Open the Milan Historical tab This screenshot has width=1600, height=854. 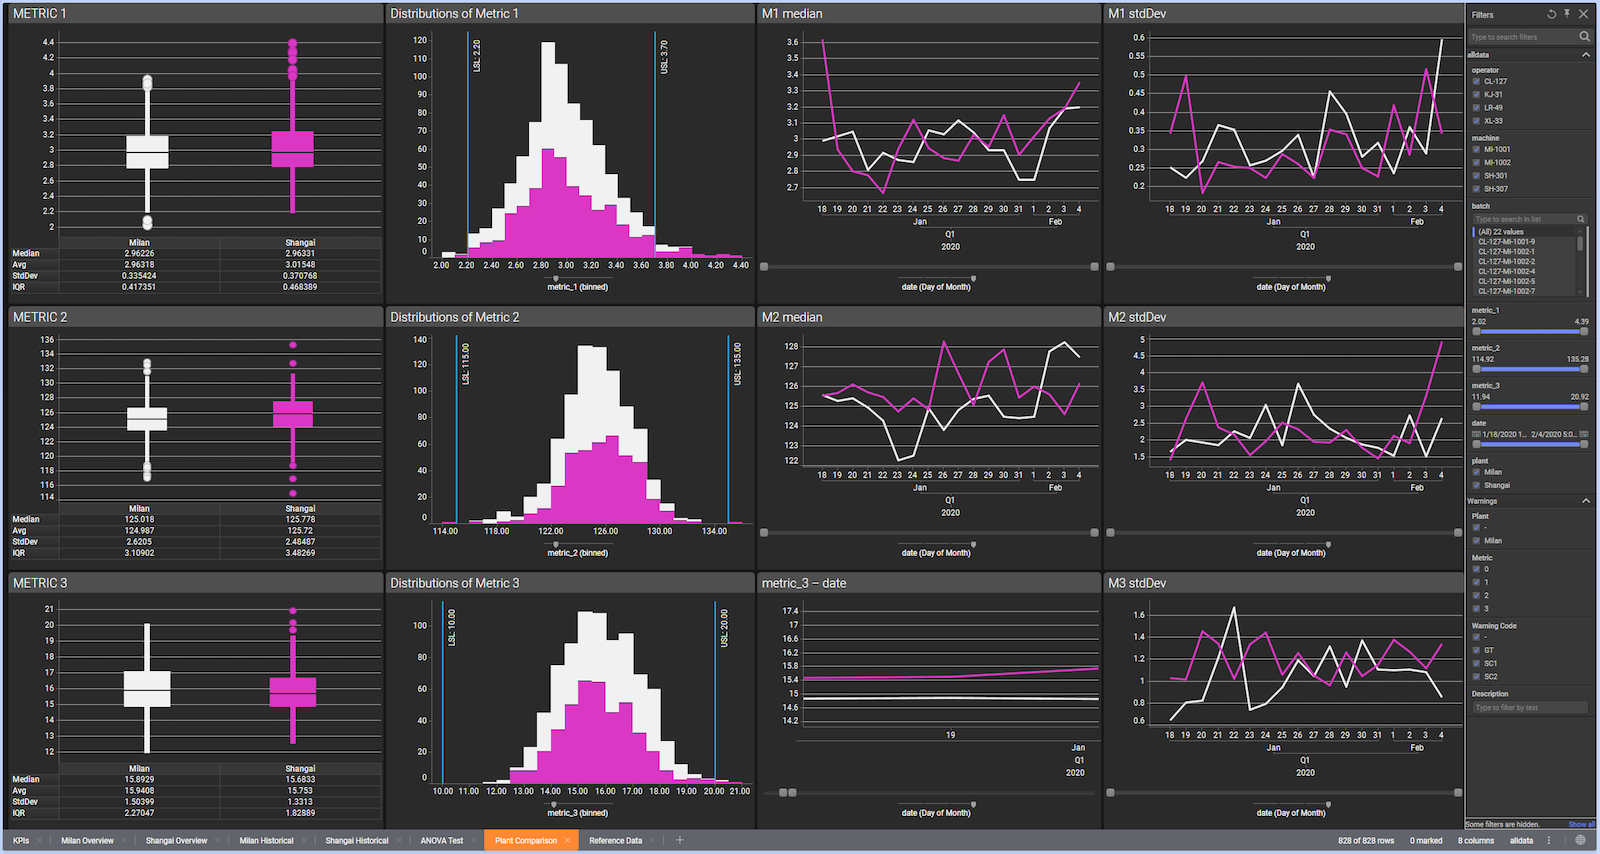(x=266, y=841)
